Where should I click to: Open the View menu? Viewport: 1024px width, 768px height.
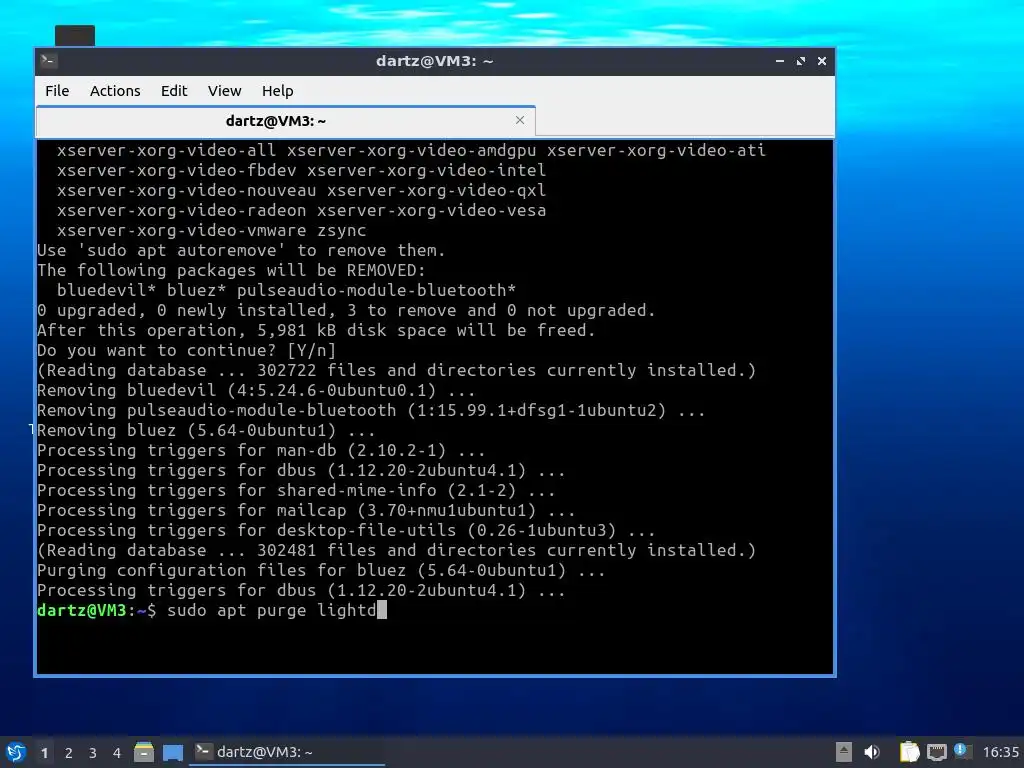(x=225, y=91)
